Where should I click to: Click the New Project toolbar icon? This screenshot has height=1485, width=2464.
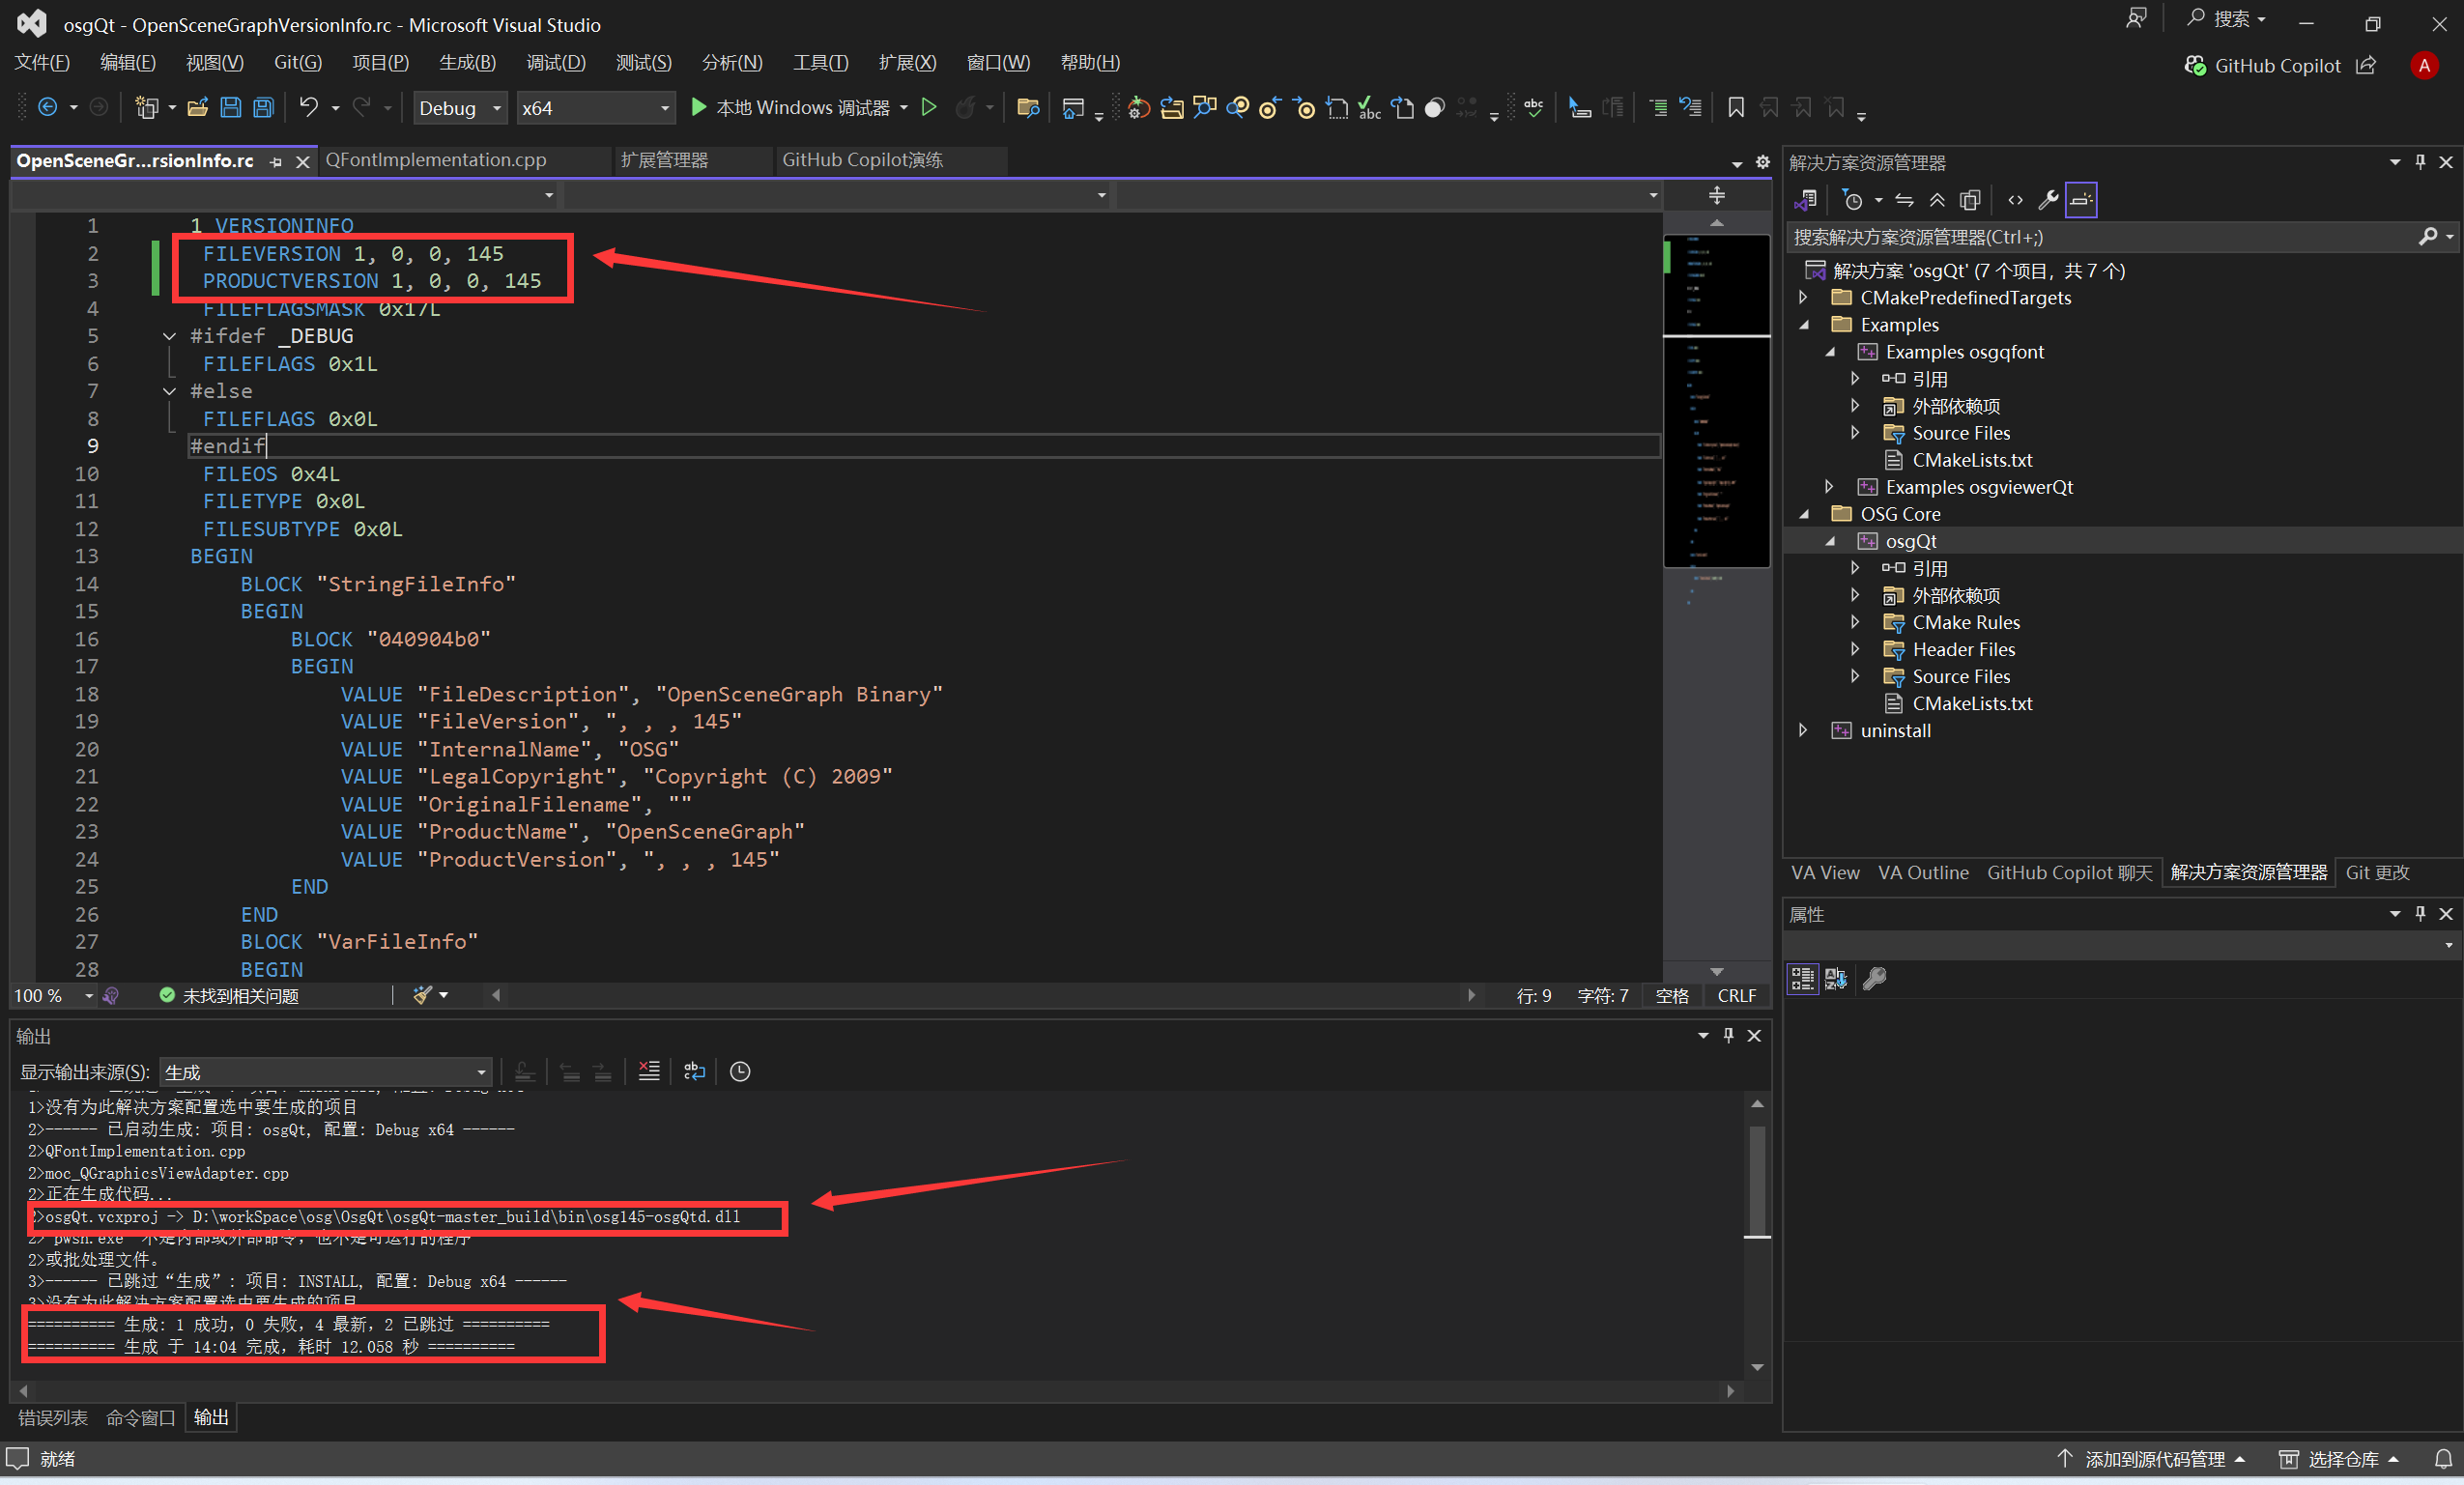click(147, 107)
